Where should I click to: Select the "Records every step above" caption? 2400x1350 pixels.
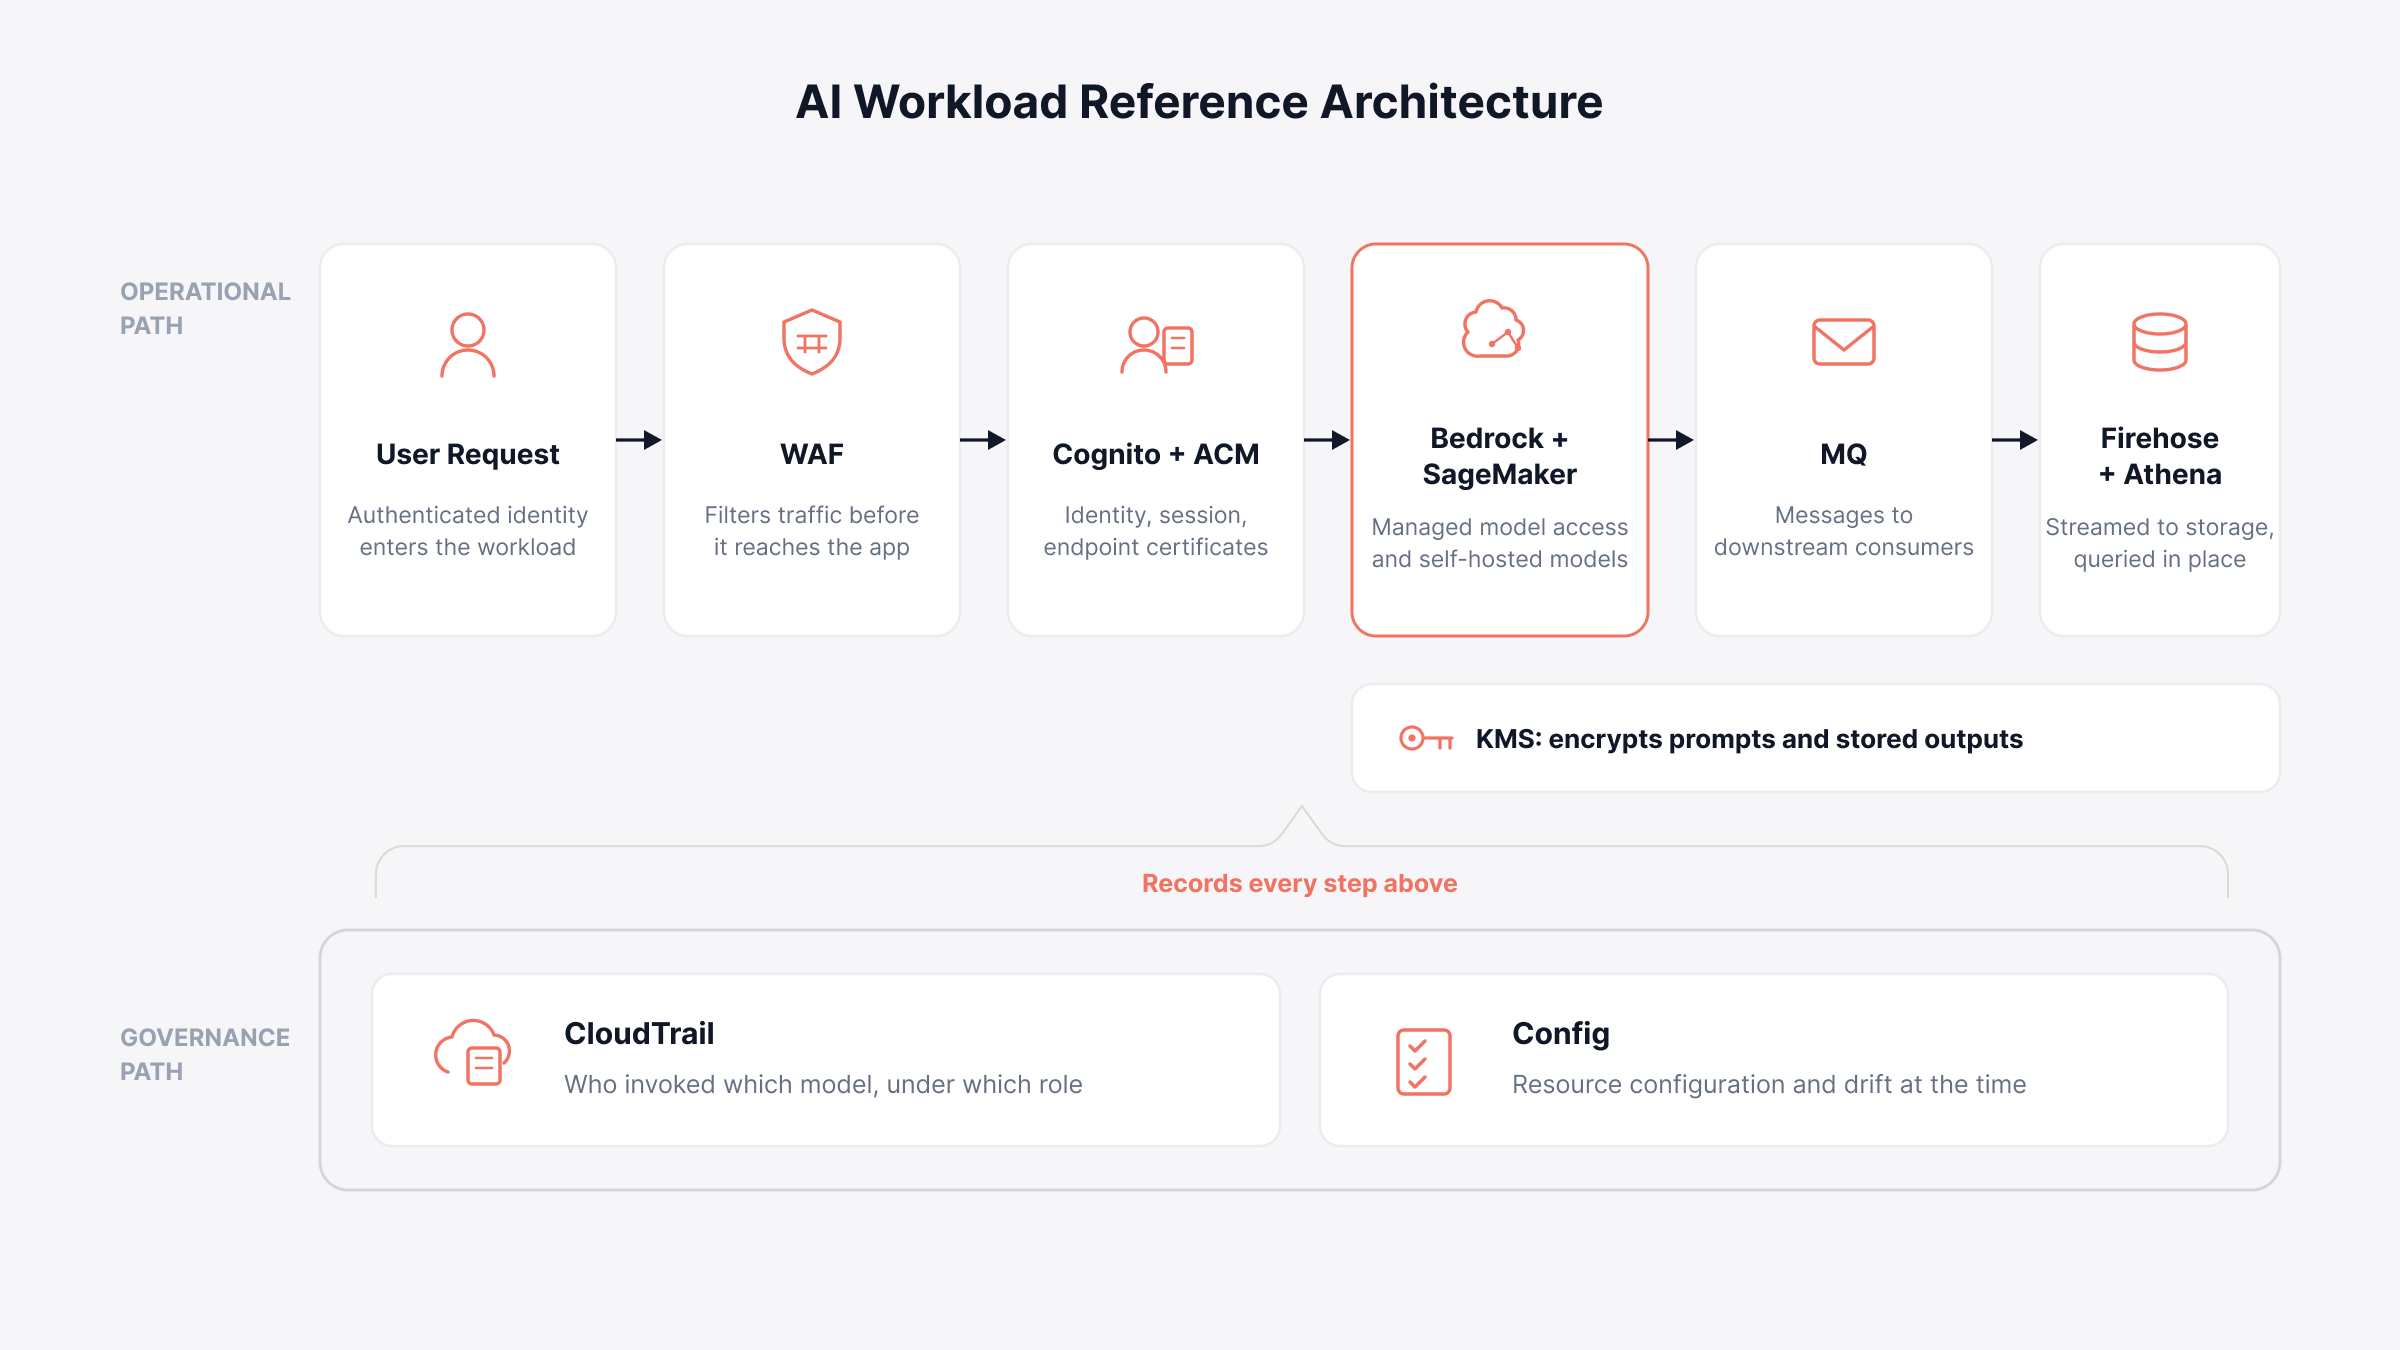1300,884
